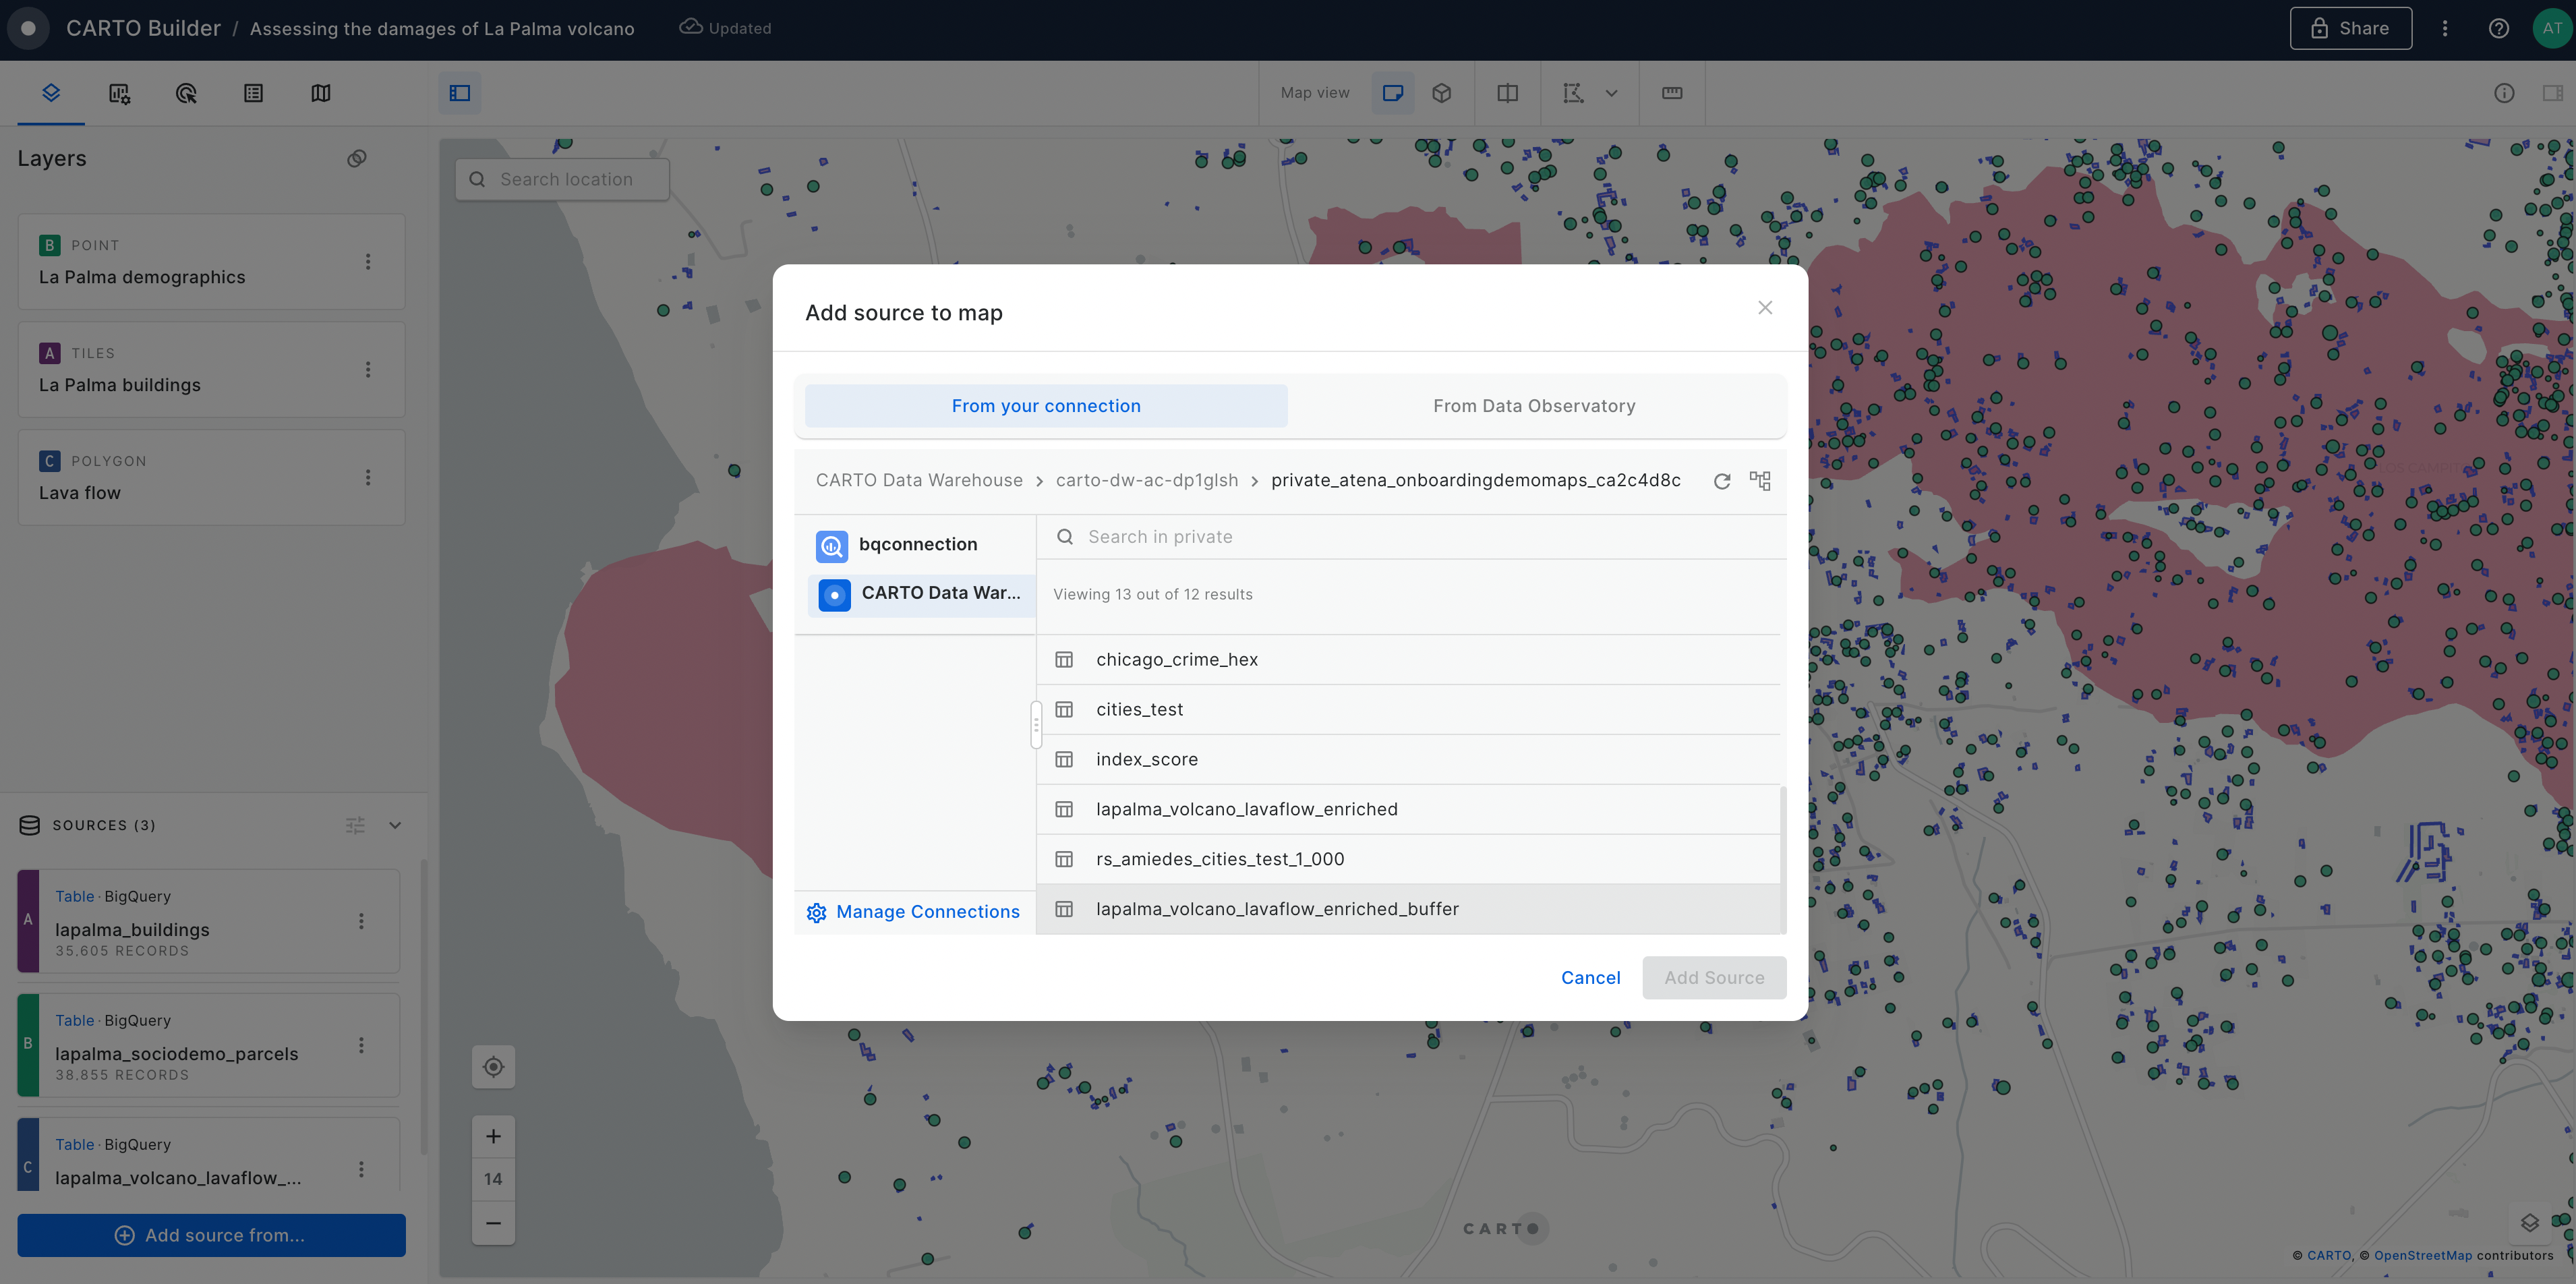
Task: Open lapalma_sociodemo_parcels source options menu
Action: pyautogui.click(x=361, y=1045)
